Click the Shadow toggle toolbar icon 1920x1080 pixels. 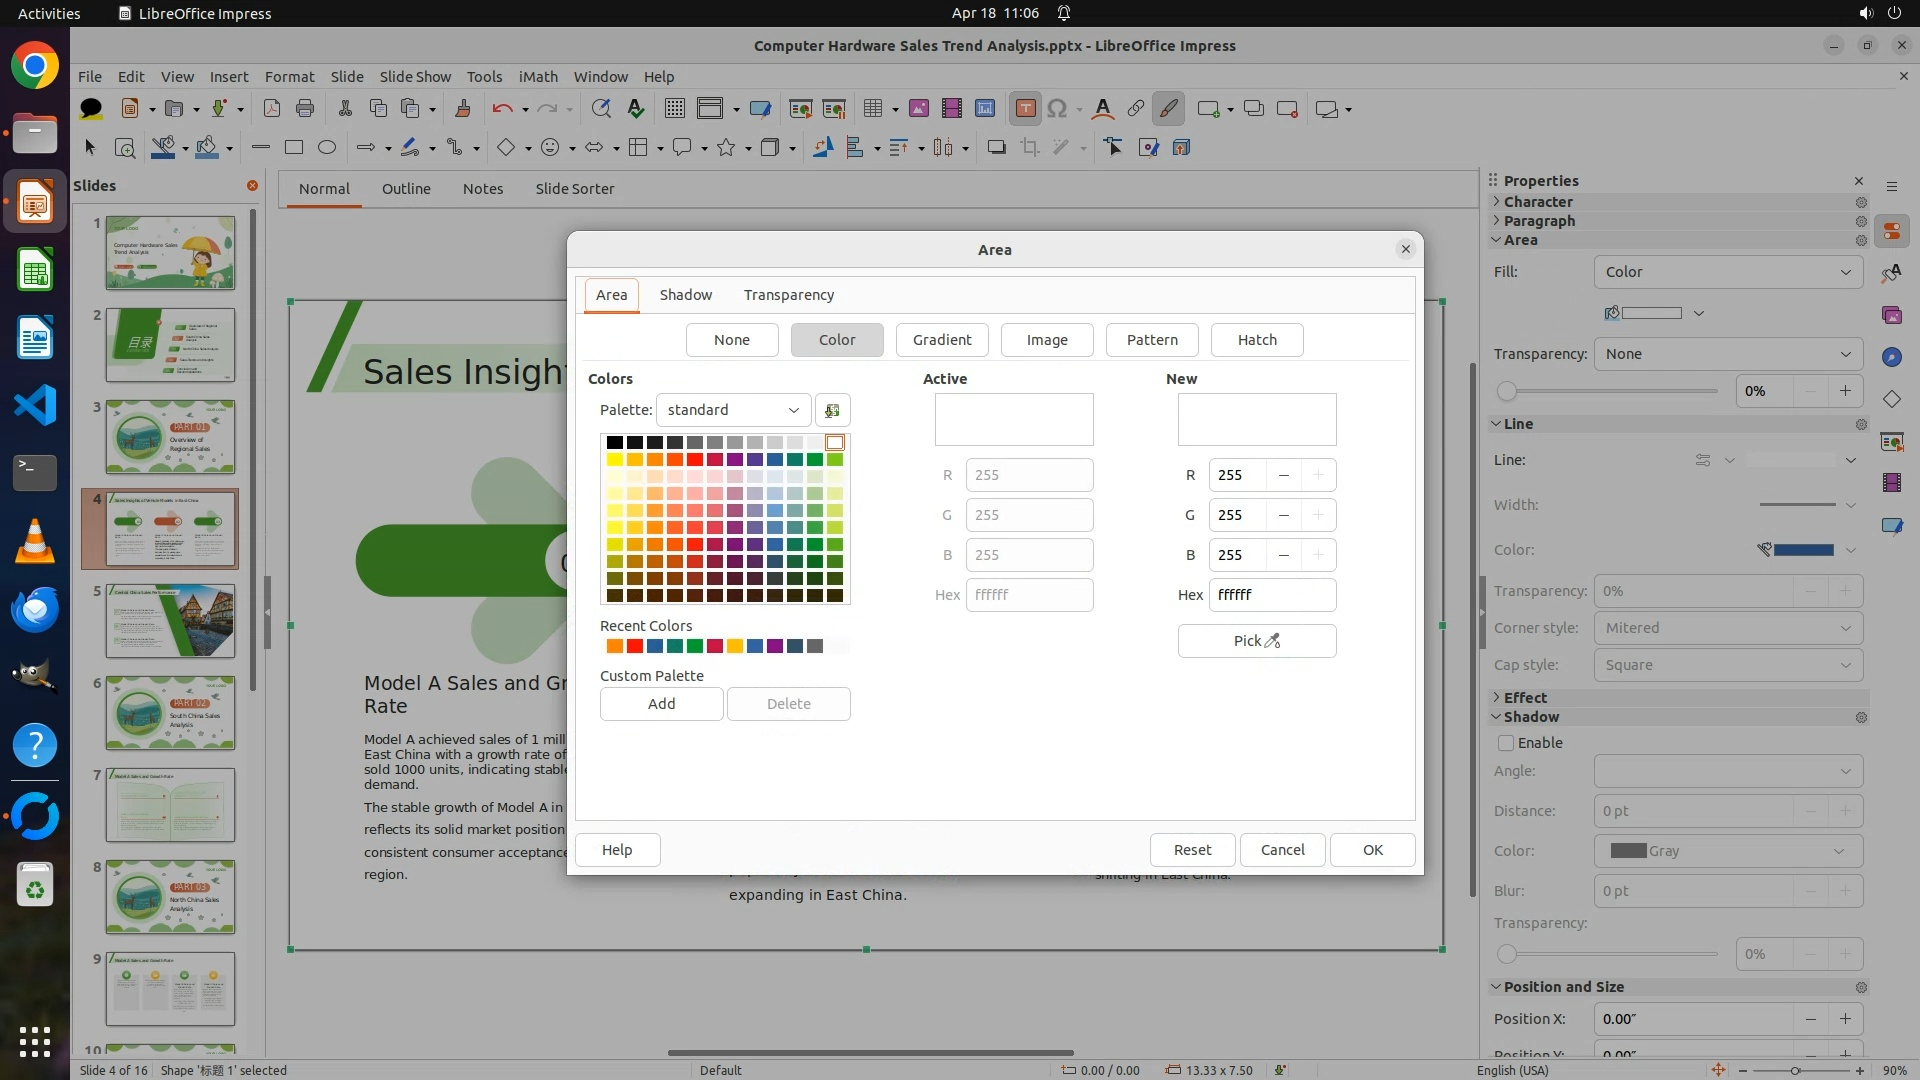[996, 147]
